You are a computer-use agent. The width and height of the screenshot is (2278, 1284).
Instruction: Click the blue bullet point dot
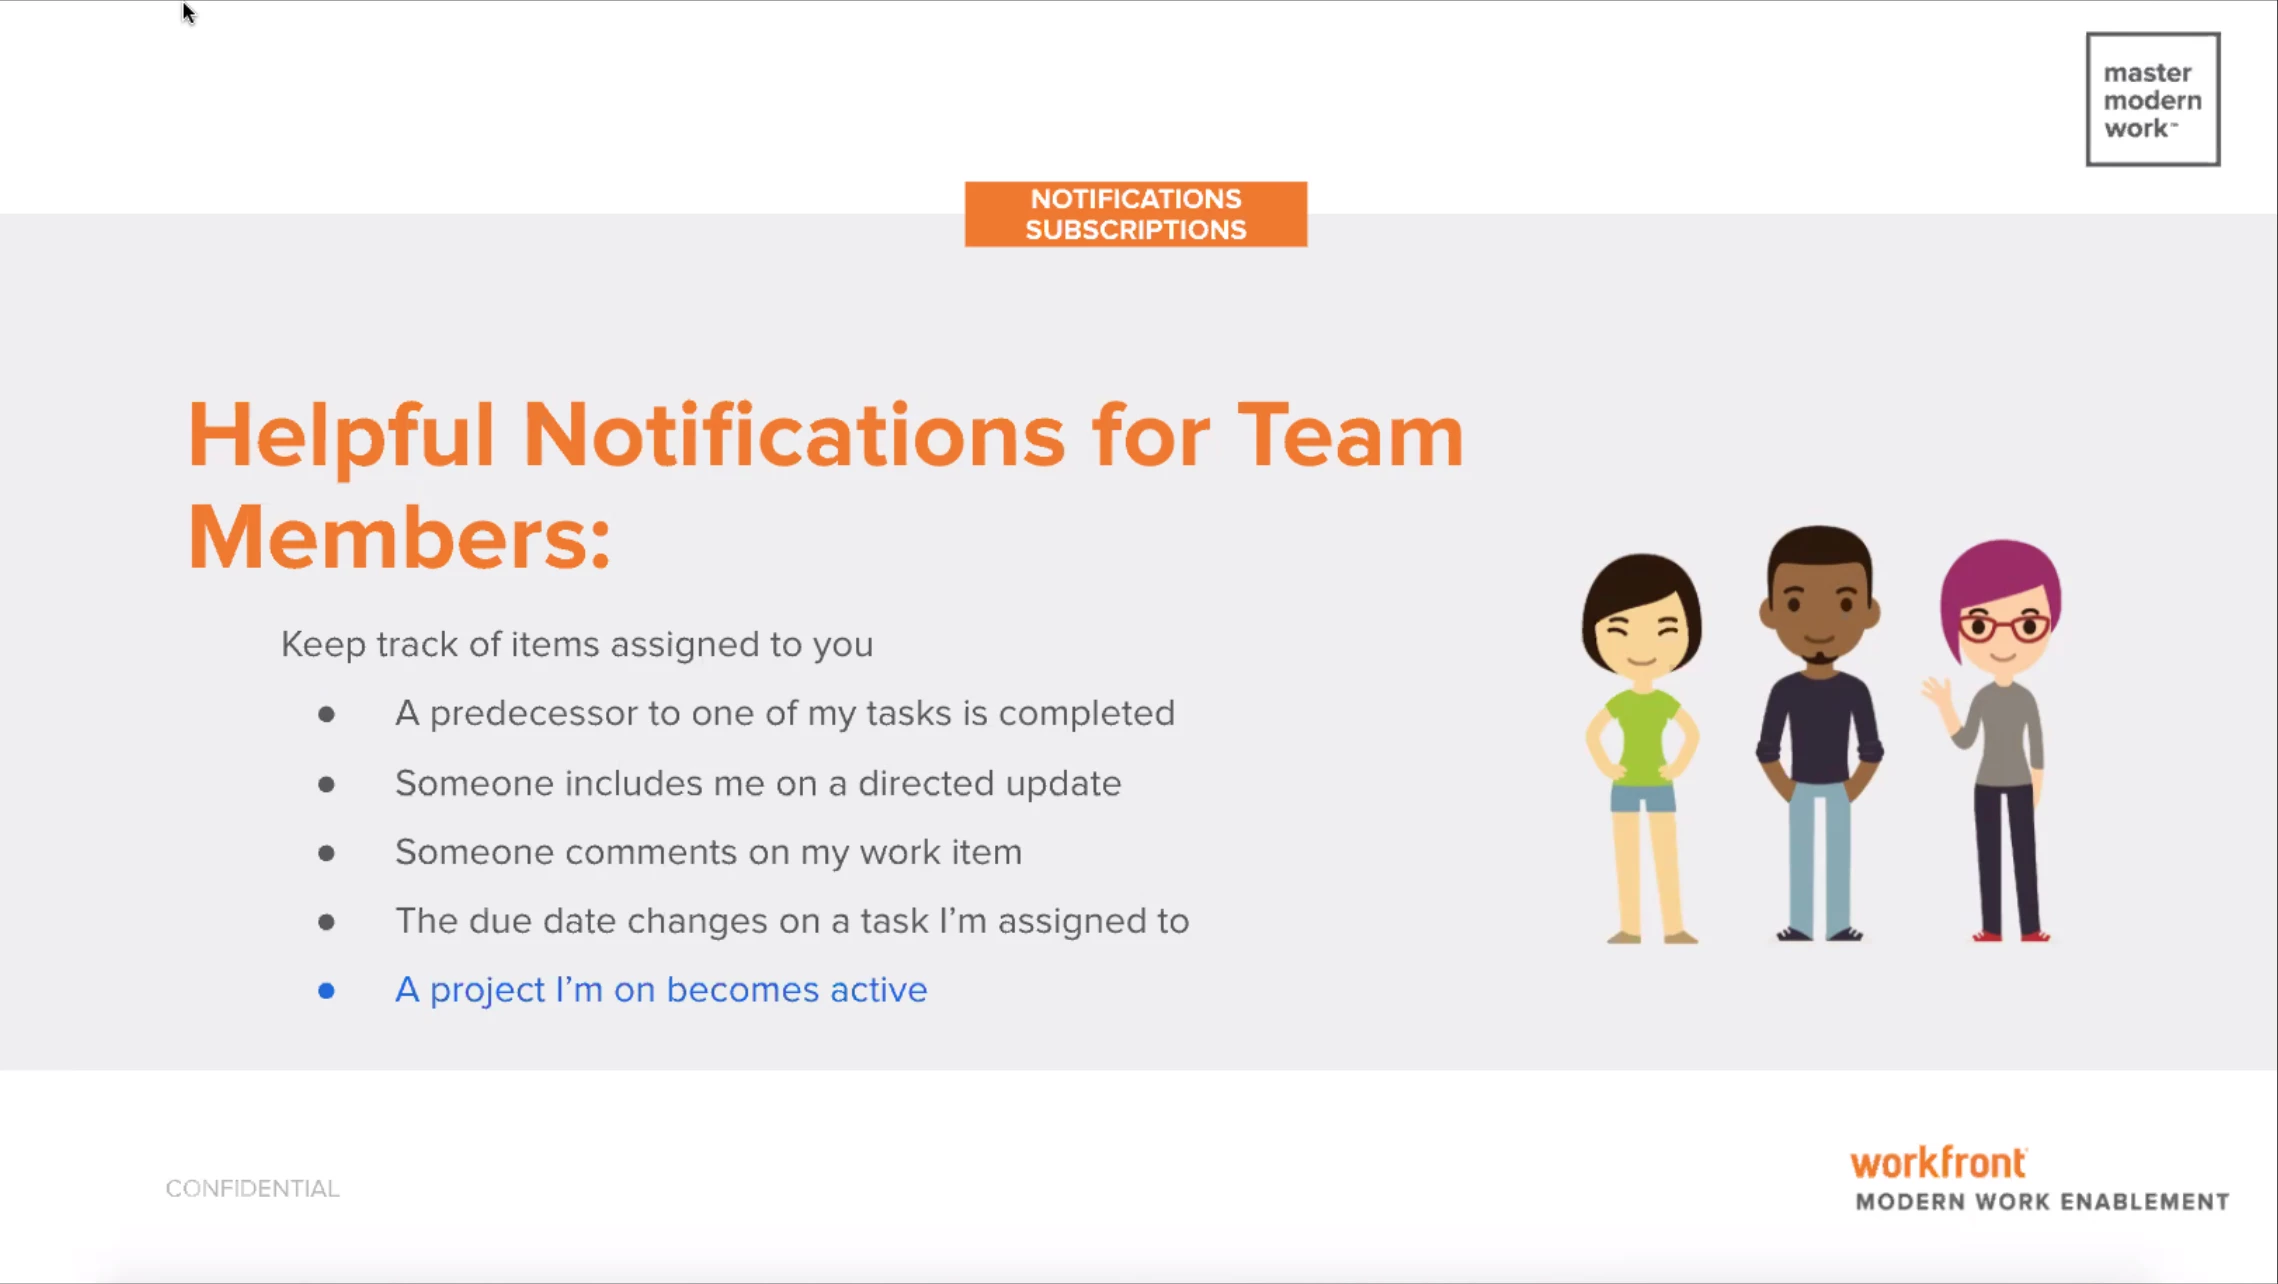[x=326, y=990]
